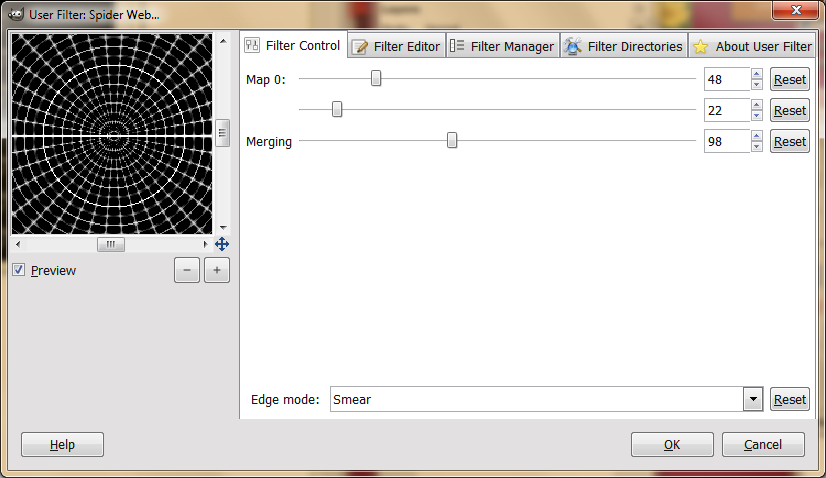Reset the slider value of 22
The height and width of the screenshot is (478, 826).
[x=790, y=110]
